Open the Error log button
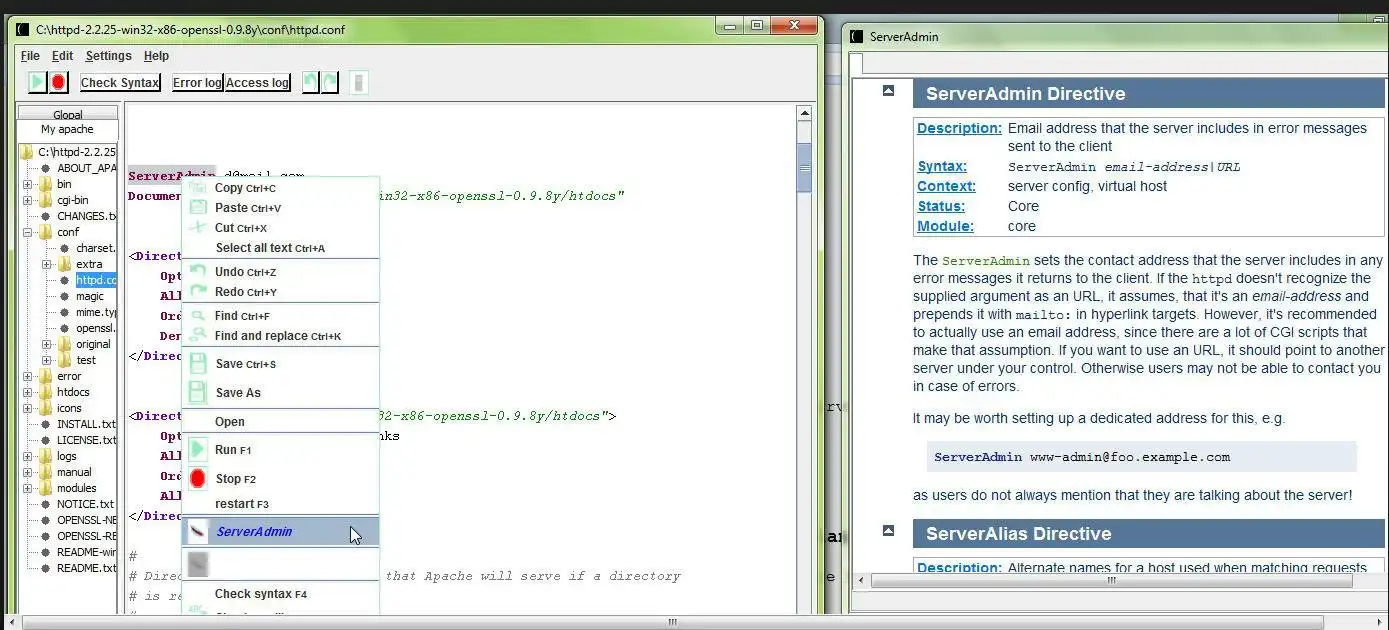Image resolution: width=1389 pixels, height=630 pixels. click(197, 82)
